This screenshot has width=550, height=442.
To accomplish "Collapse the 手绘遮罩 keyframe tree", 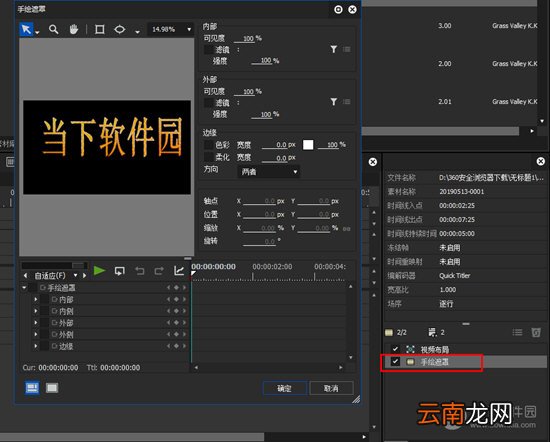I will point(24,288).
